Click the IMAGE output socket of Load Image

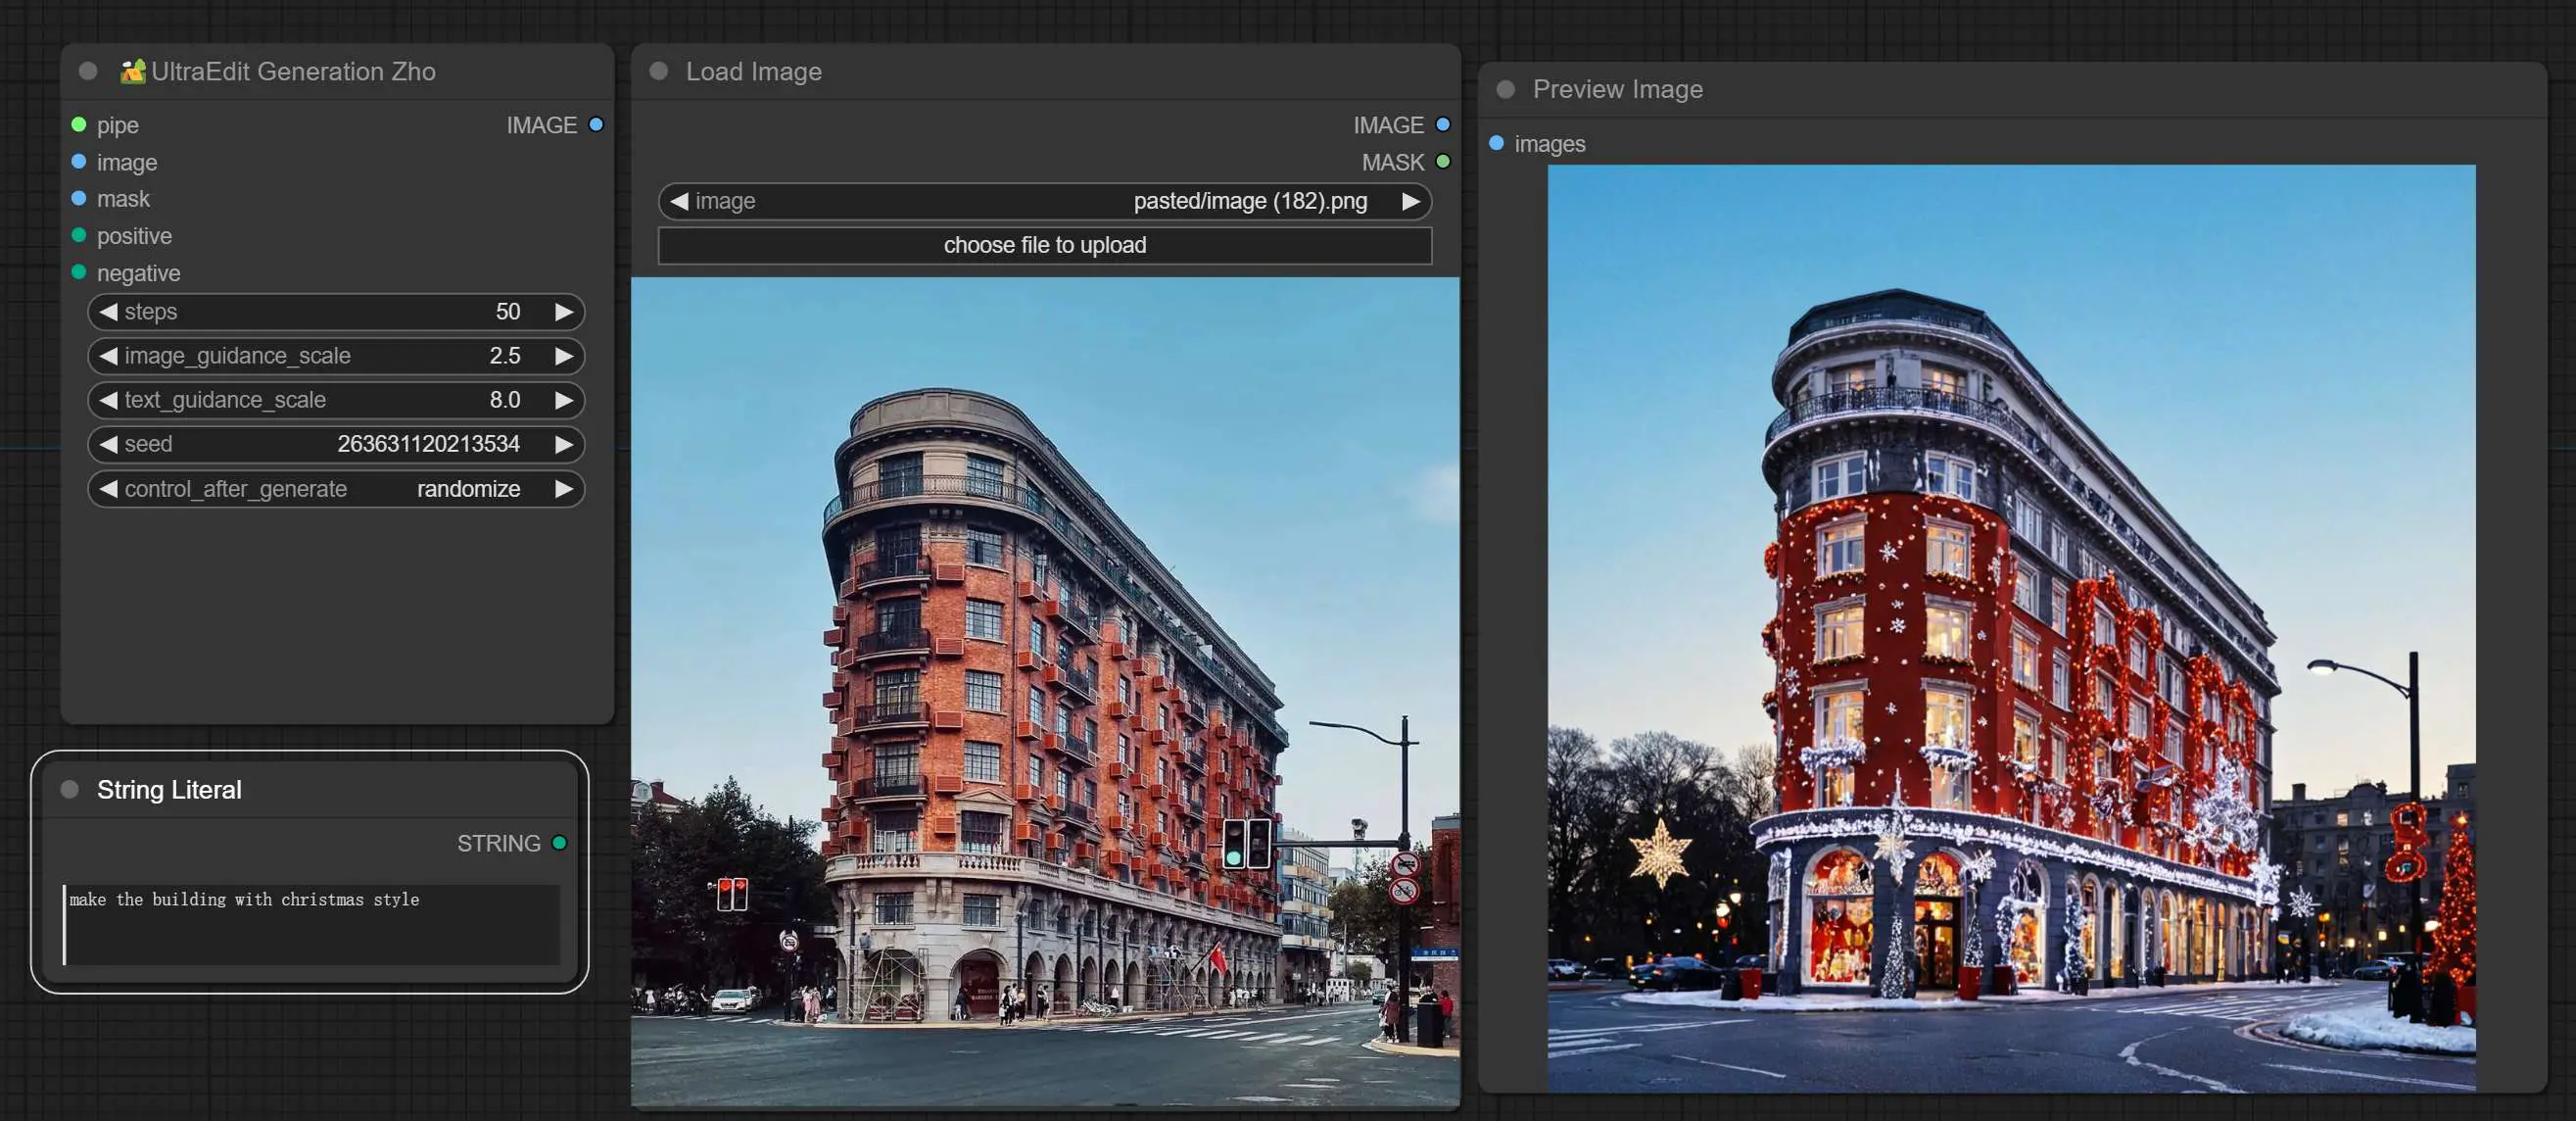point(1442,125)
